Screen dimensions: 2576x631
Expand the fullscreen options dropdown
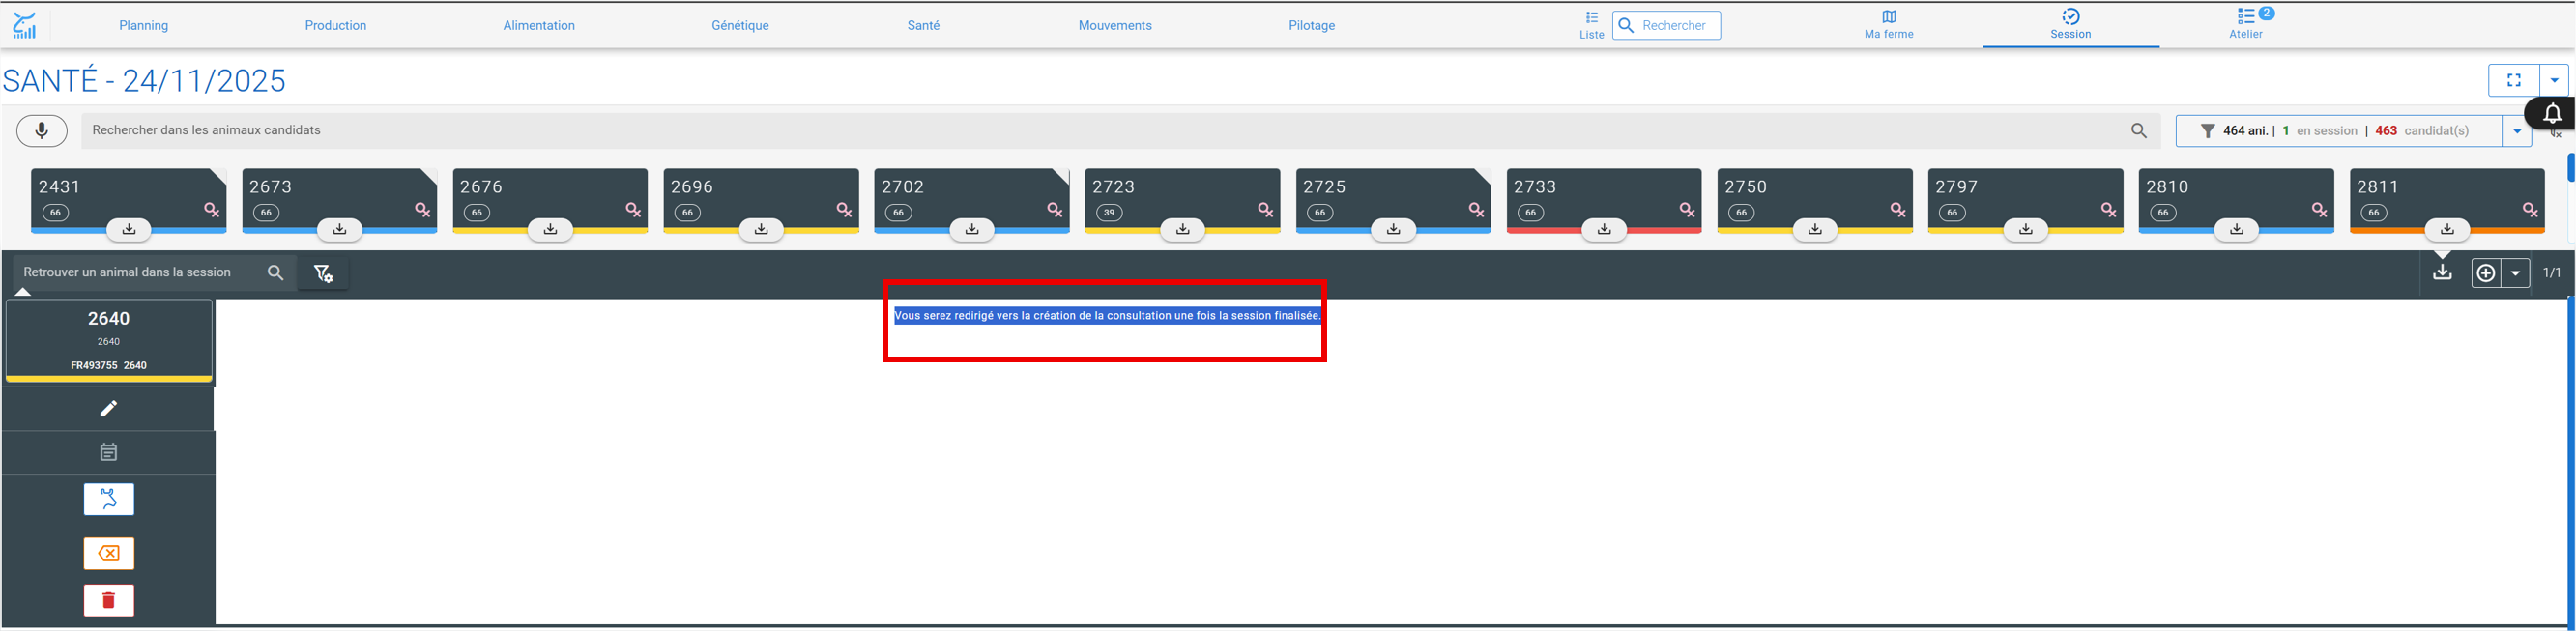tap(2554, 81)
